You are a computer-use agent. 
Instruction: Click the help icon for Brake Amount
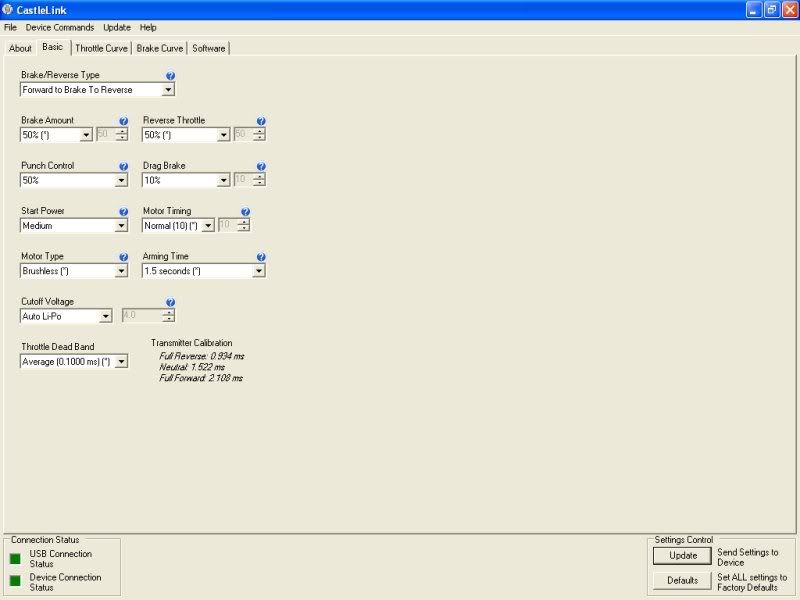coord(124,121)
